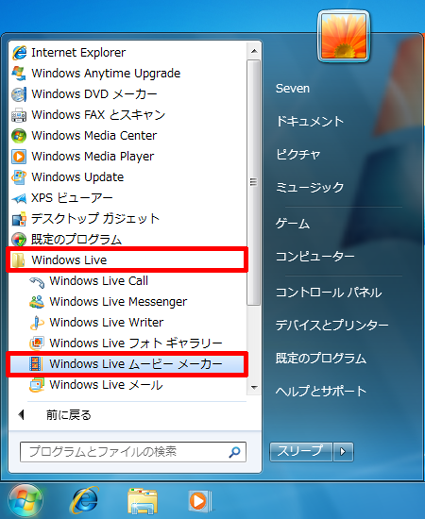Collapse the Windows Live folder

127,260
